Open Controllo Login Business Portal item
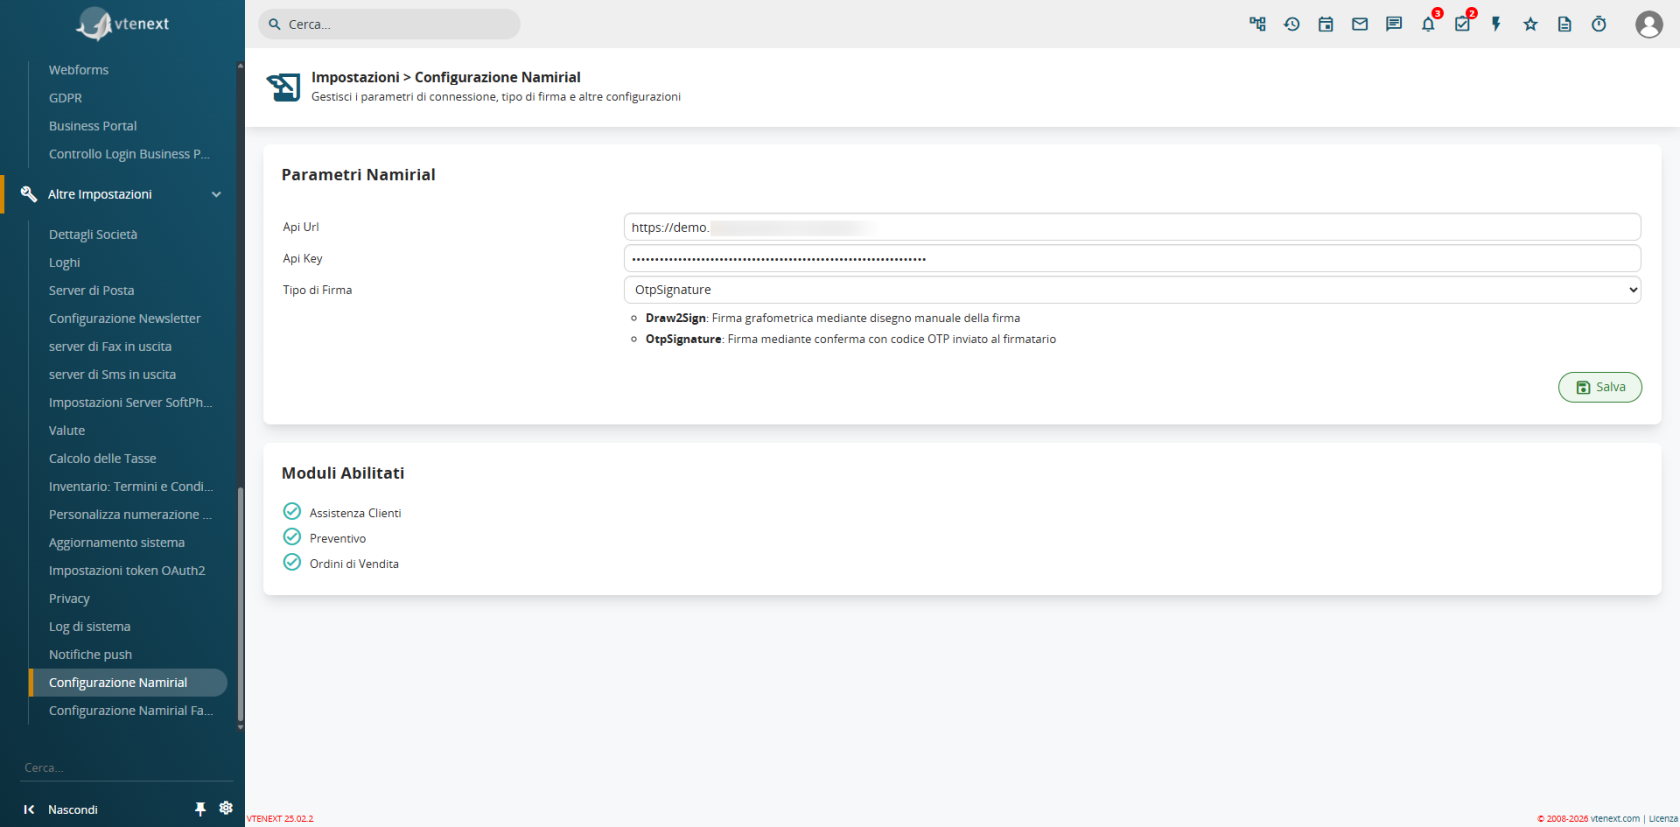The image size is (1680, 827). point(130,154)
